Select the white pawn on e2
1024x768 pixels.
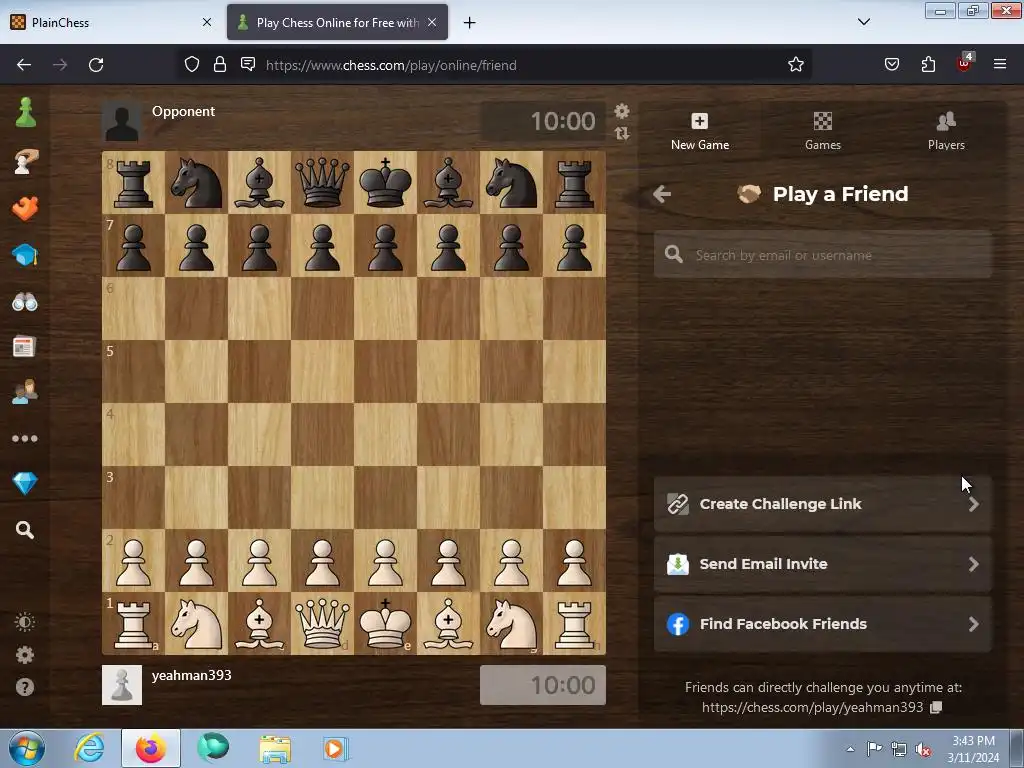[385, 562]
